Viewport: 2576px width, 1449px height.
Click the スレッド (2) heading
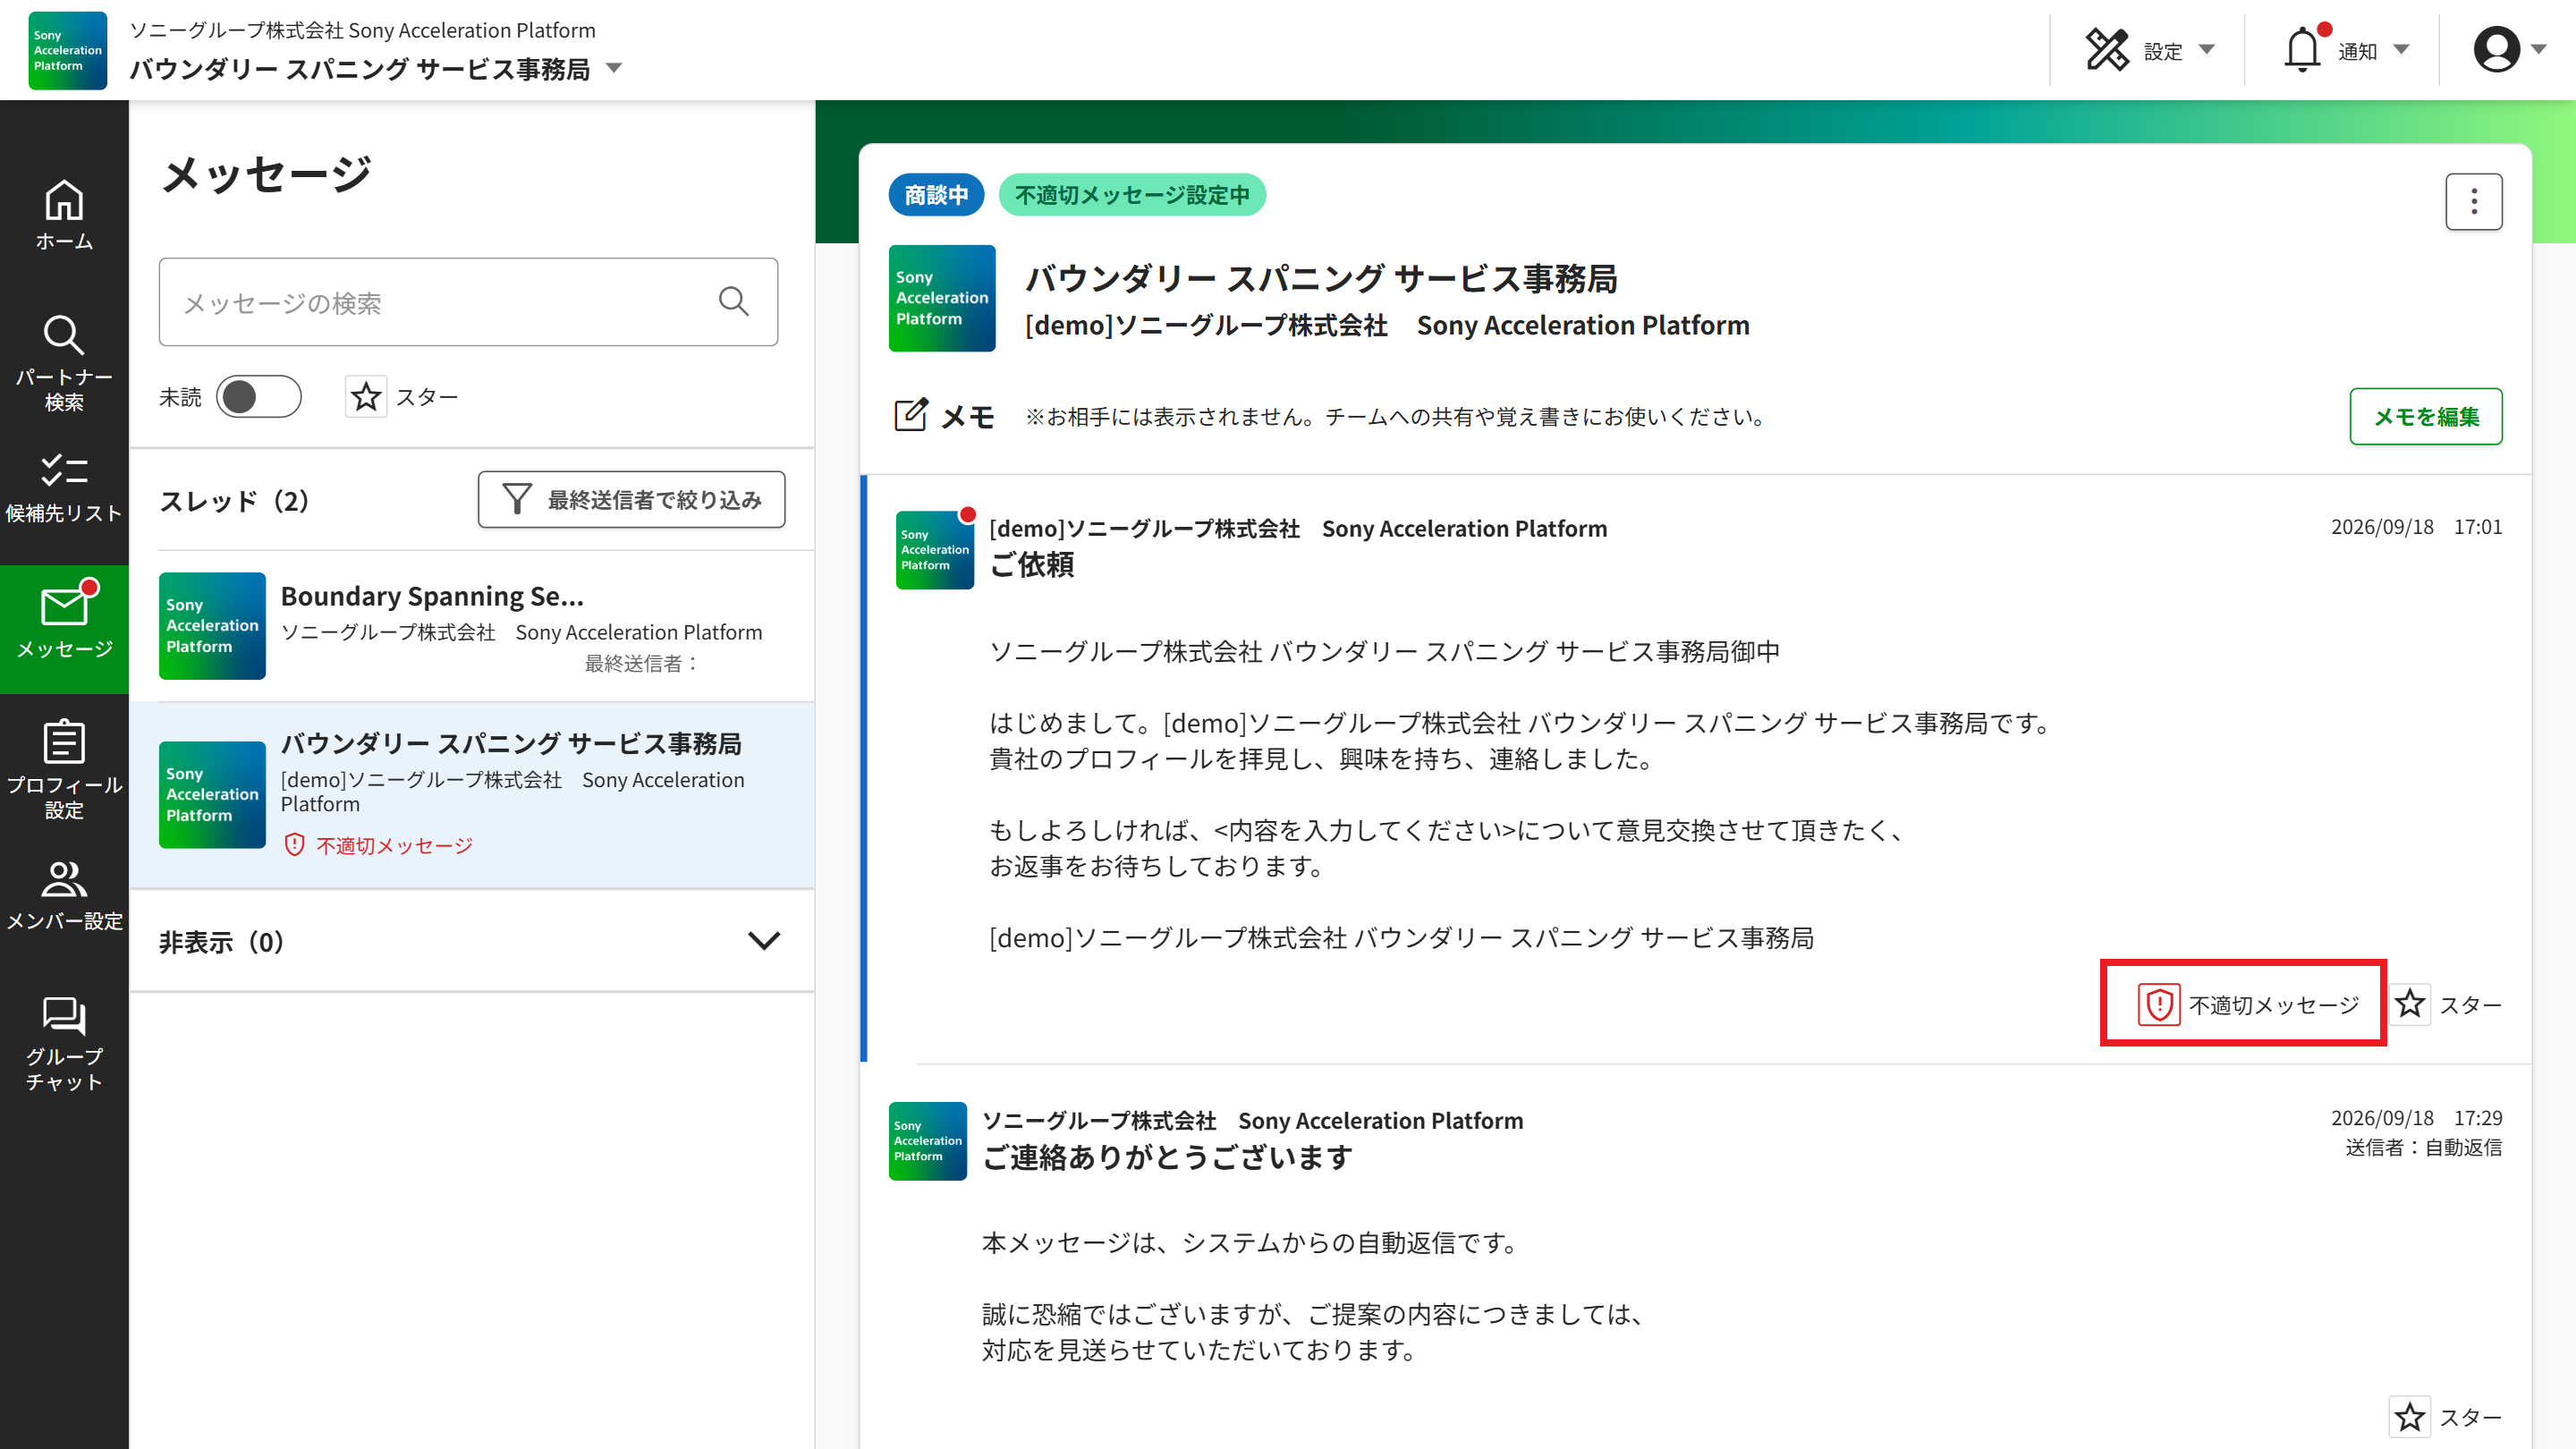coord(234,500)
